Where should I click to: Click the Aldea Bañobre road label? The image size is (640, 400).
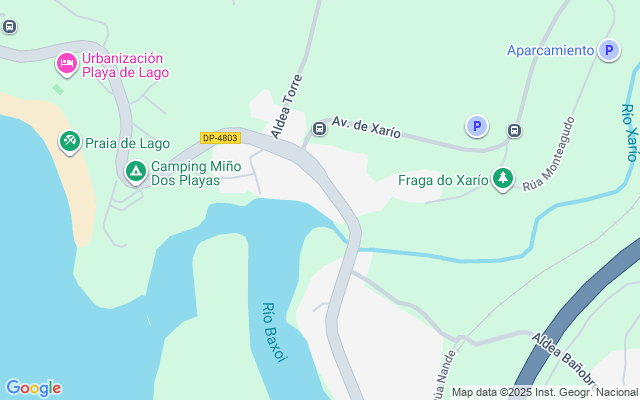(x=566, y=359)
